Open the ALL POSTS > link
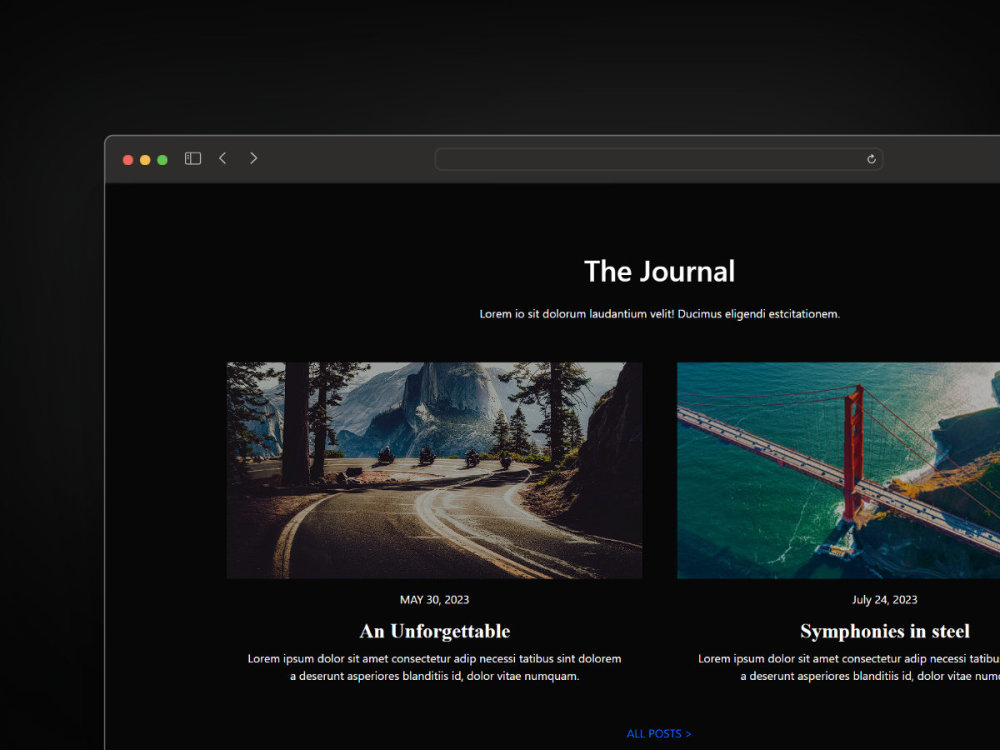Image resolution: width=1000 pixels, height=750 pixels. click(x=659, y=734)
